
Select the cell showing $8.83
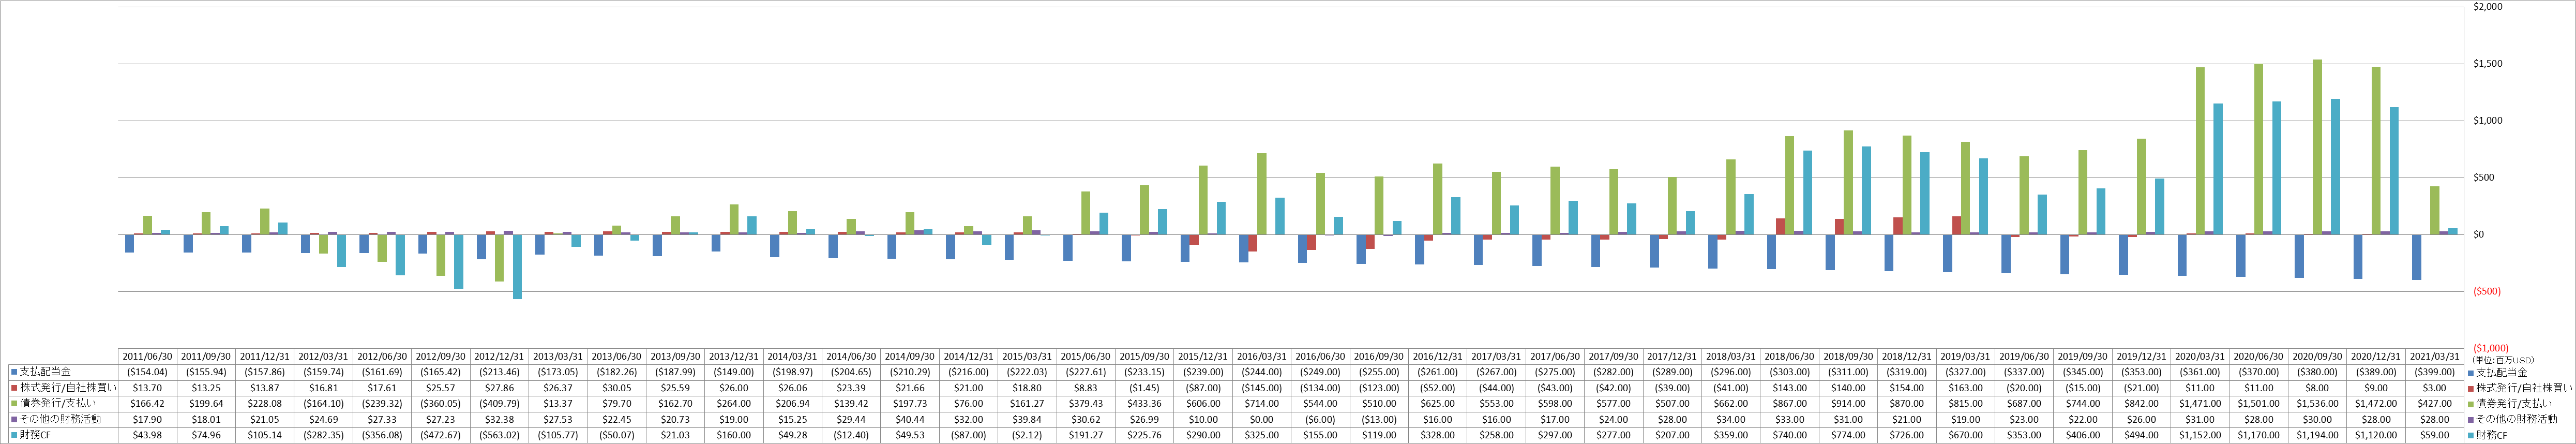tap(1086, 388)
